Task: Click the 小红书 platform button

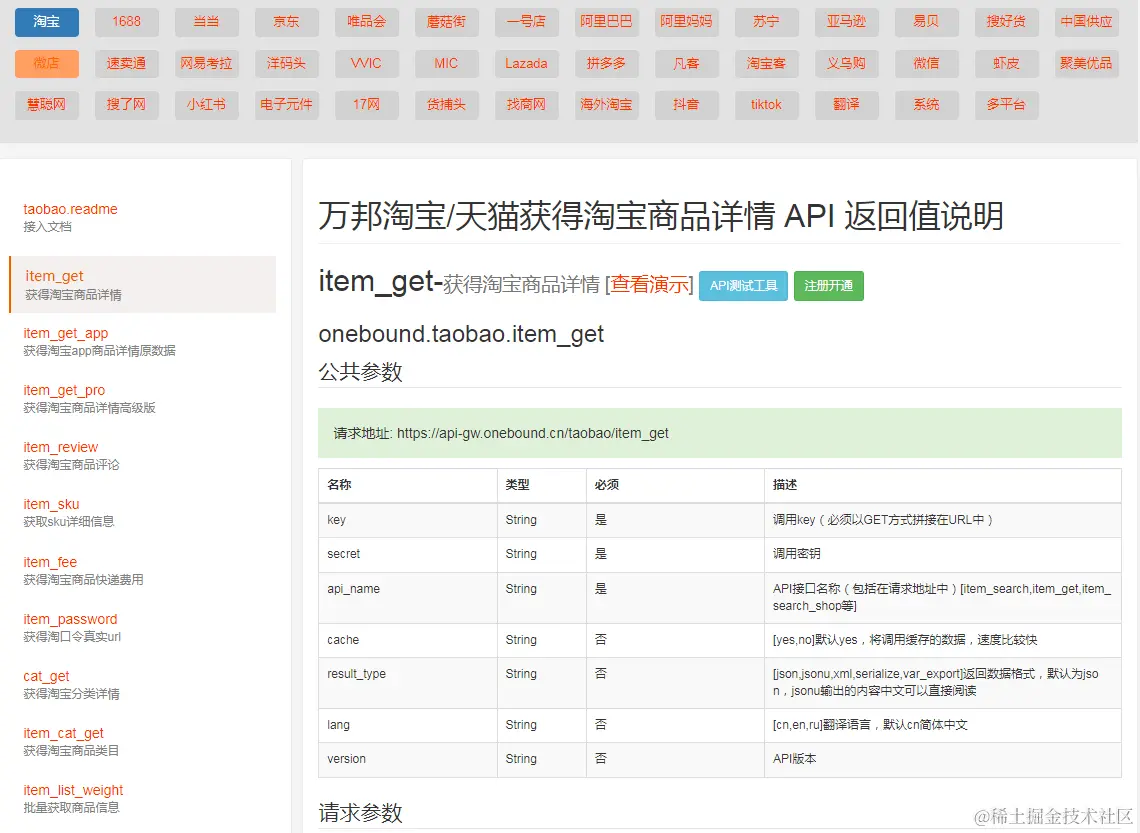Action: pos(206,105)
